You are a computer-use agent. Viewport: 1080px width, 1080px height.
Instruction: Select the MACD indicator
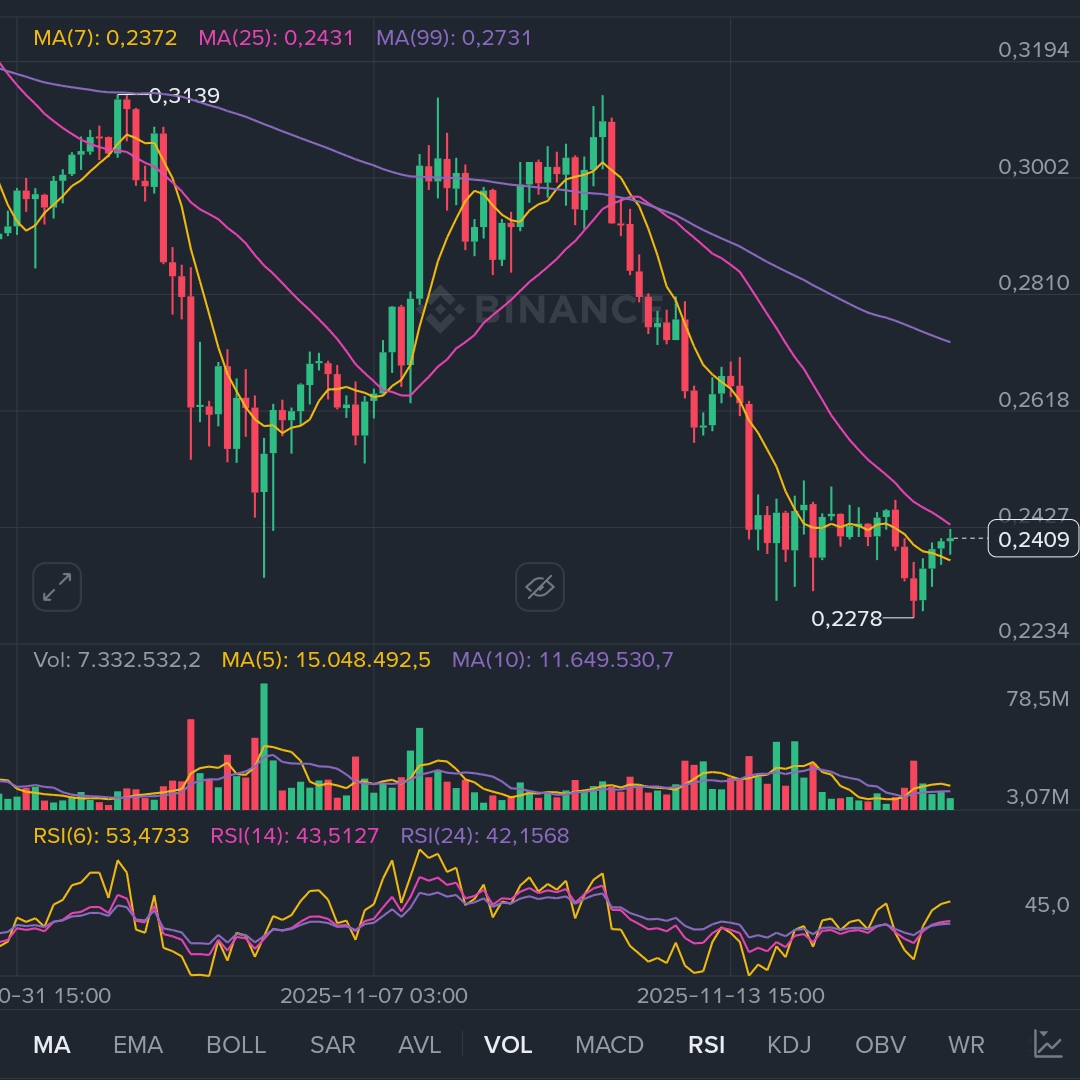tap(608, 1044)
